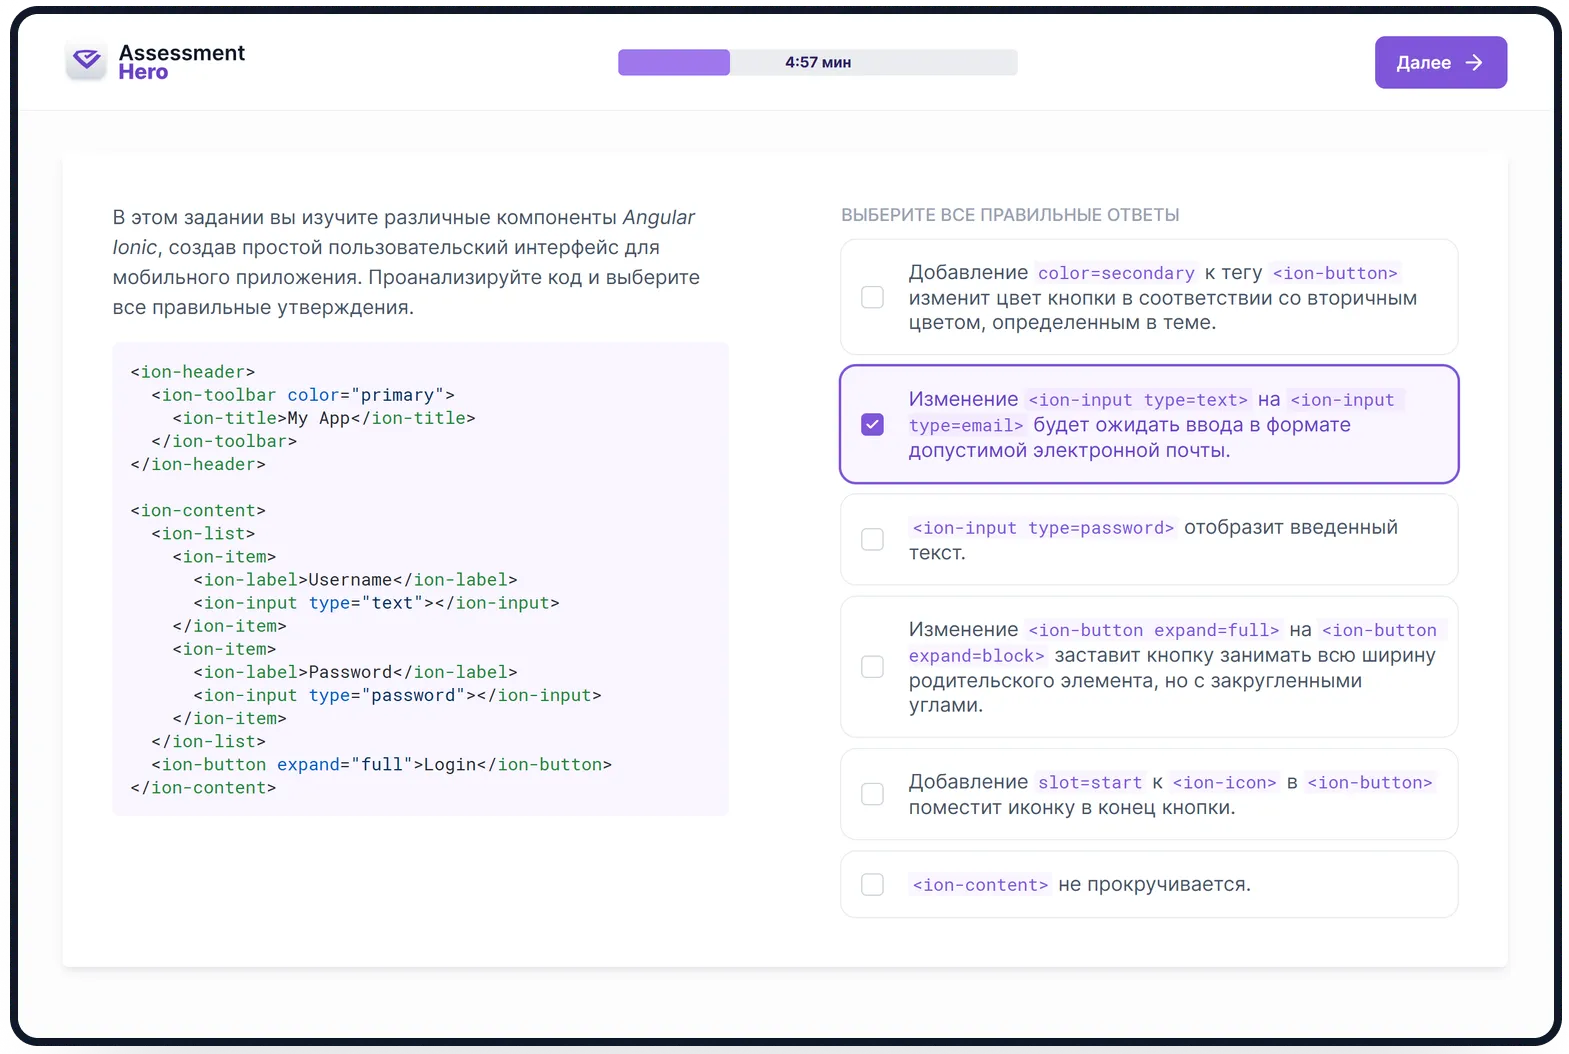The height and width of the screenshot is (1054, 1569).
Task: Click the slot=start code tag in the answers
Action: click(x=1089, y=783)
